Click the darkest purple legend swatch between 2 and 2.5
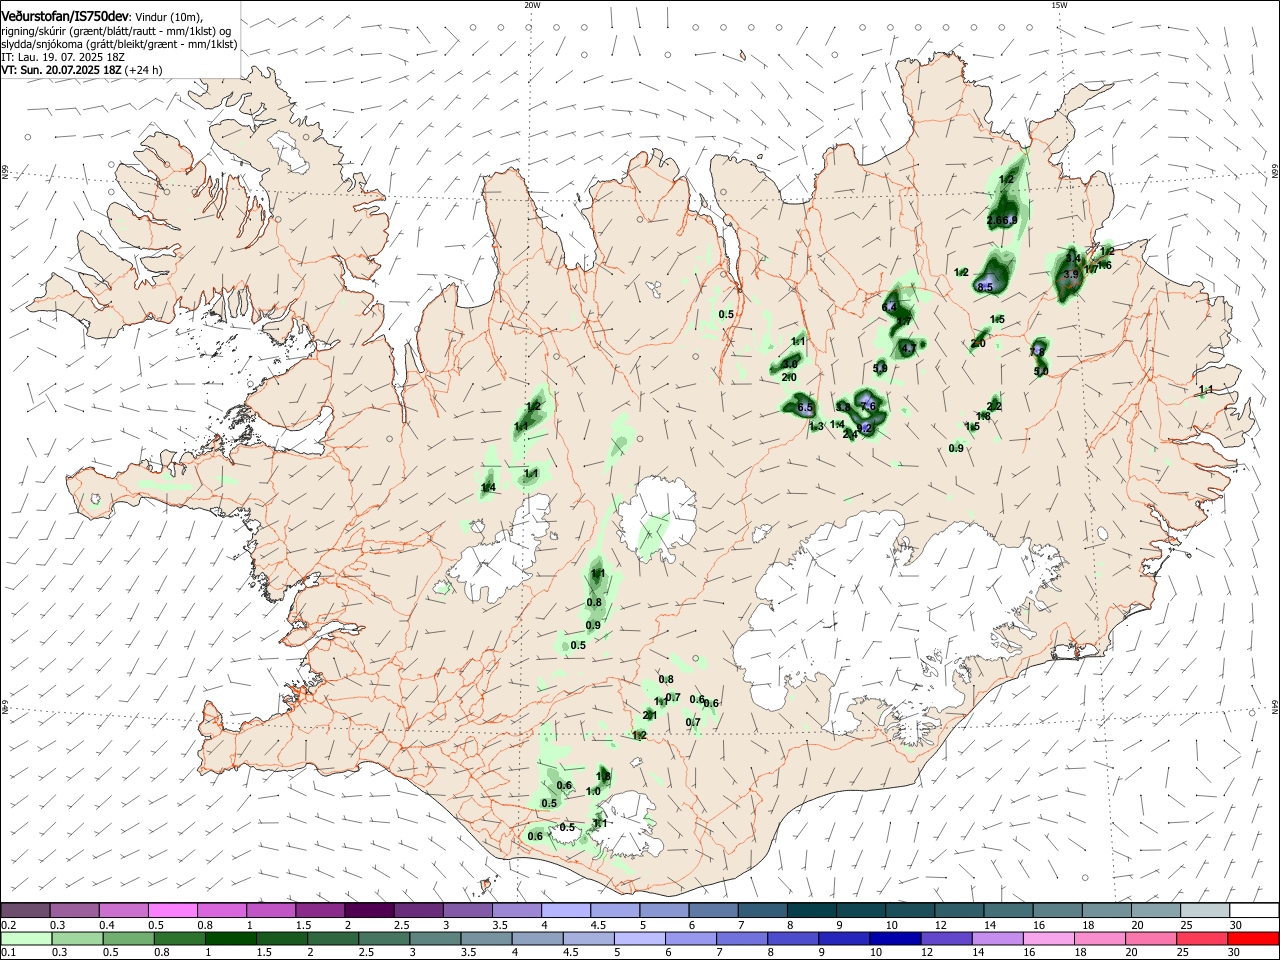Image resolution: width=1280 pixels, height=960 pixels. (x=368, y=911)
